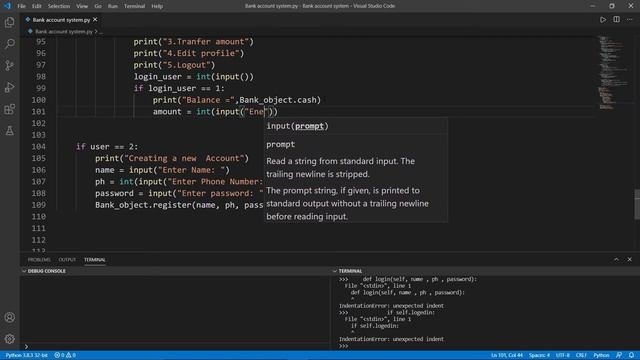
Task: Click Ln 101, Col 44 status entry
Action: (507, 355)
